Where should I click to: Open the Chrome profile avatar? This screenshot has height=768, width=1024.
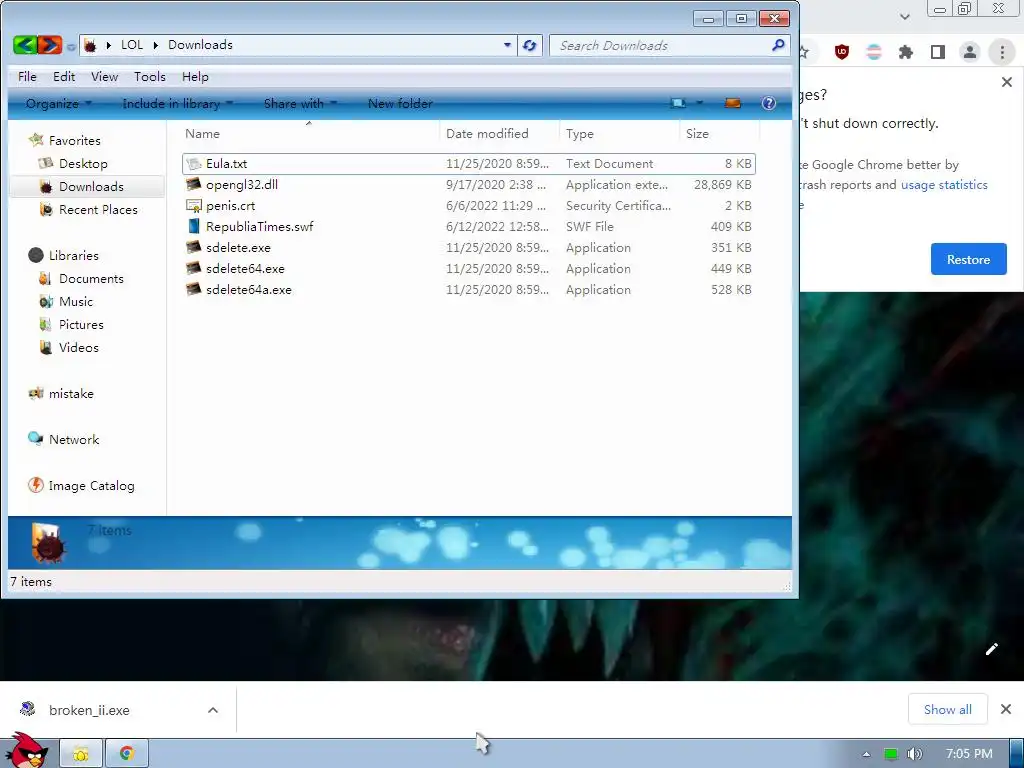(x=970, y=52)
